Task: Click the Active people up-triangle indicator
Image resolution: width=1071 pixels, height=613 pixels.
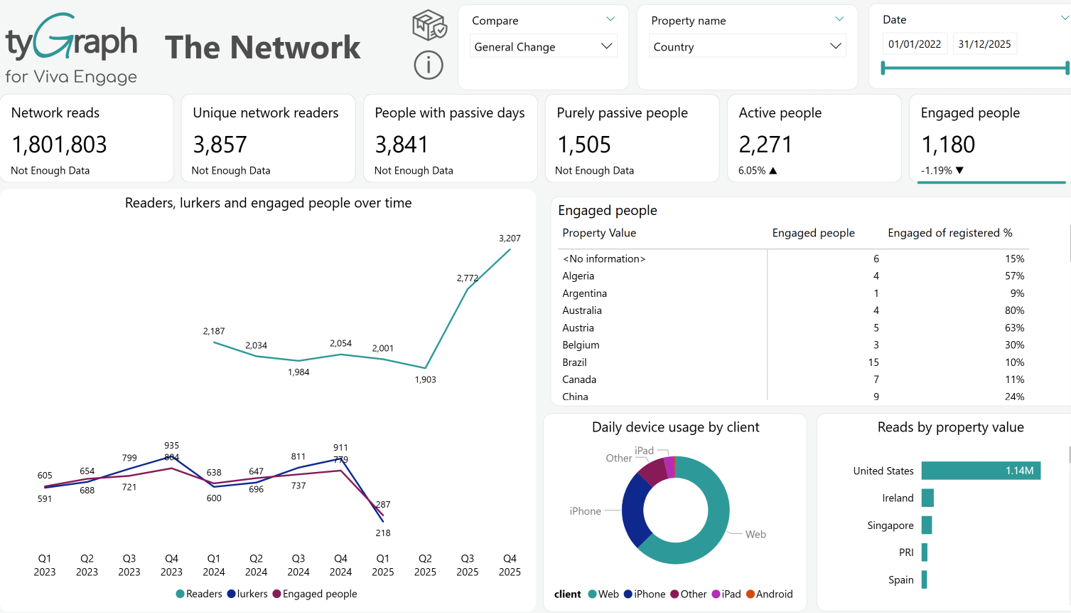Action: tap(773, 171)
